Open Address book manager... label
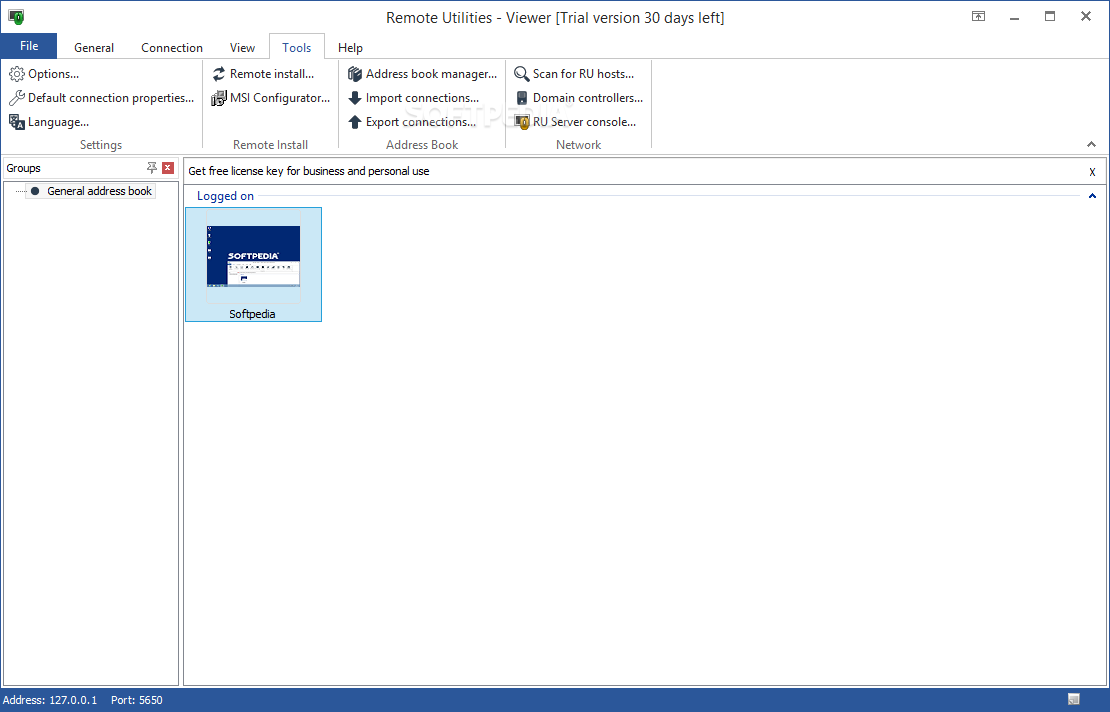 (x=431, y=74)
